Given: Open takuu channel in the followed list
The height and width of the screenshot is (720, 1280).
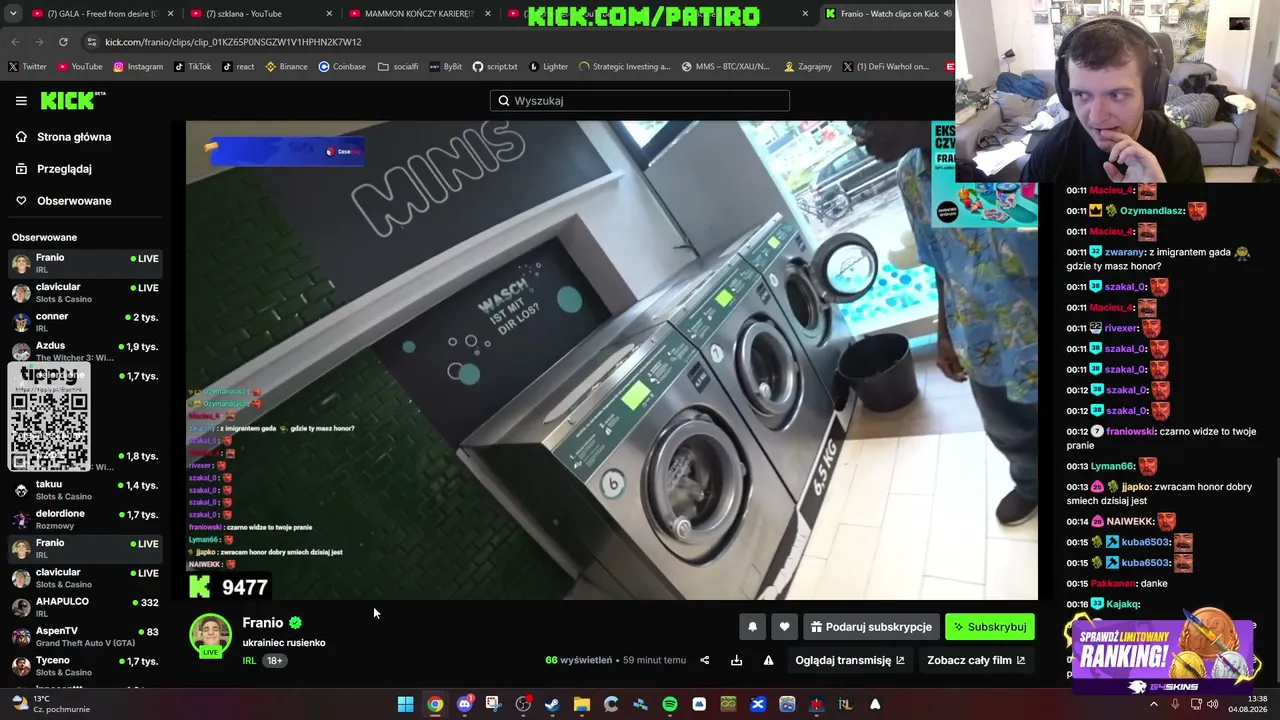Looking at the screenshot, I should point(85,490).
